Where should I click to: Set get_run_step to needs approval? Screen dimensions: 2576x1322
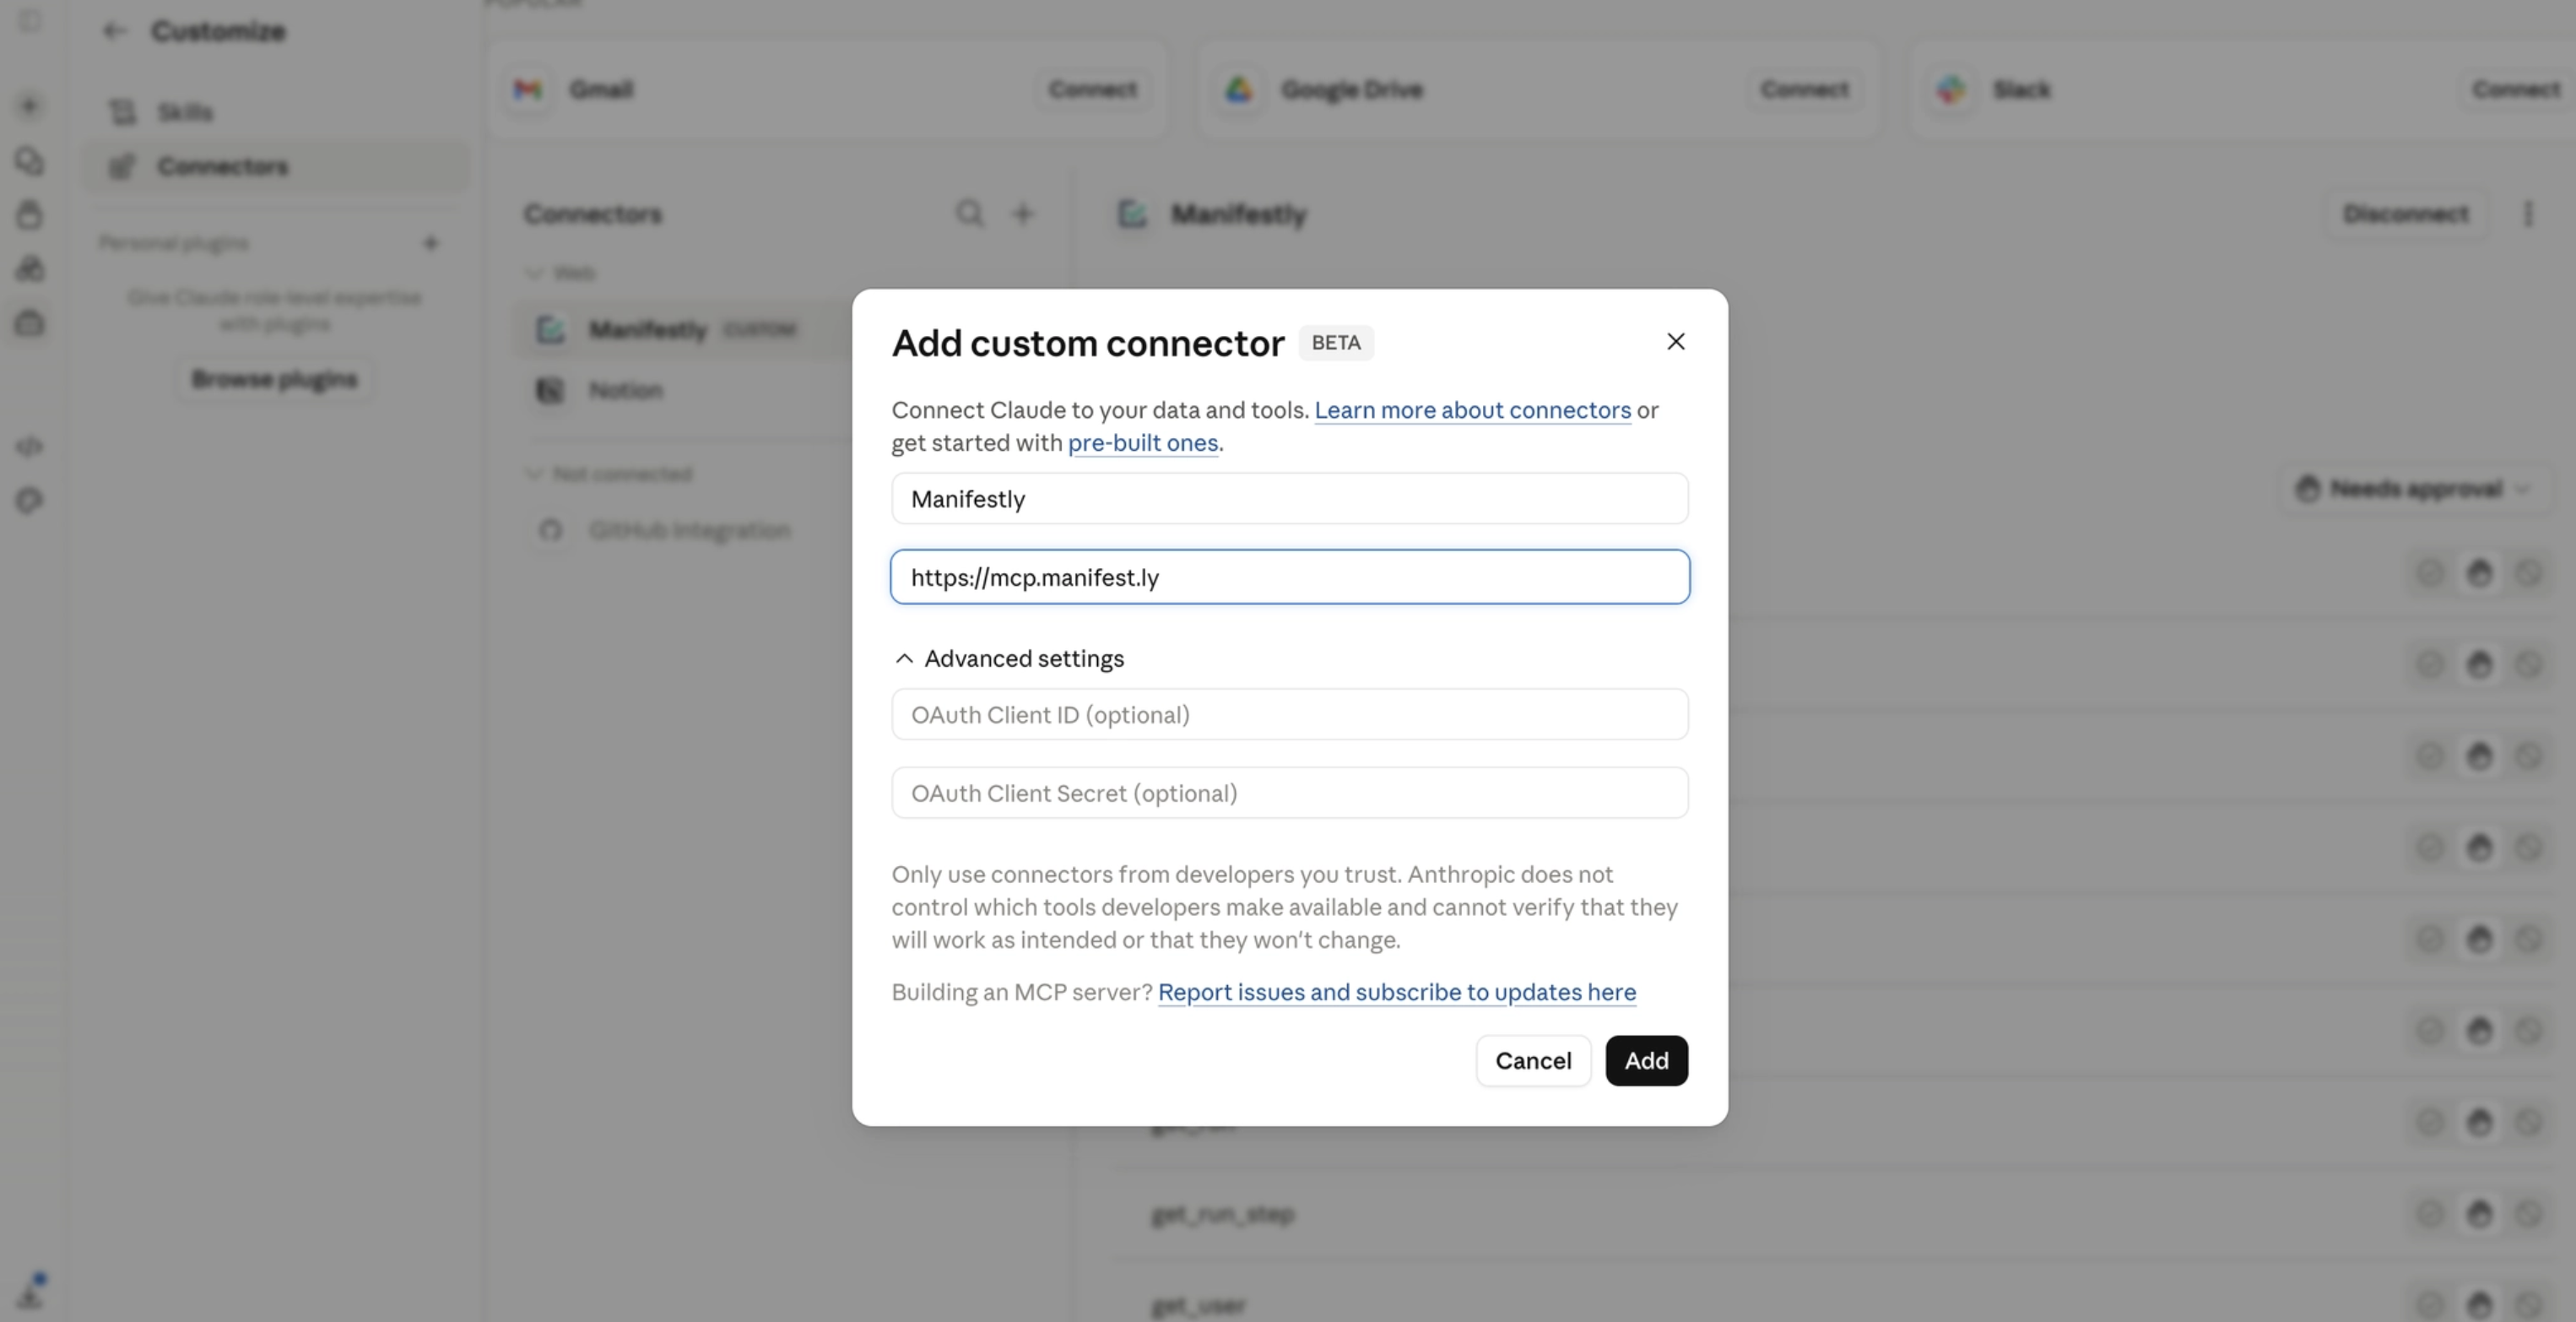[2479, 1214]
